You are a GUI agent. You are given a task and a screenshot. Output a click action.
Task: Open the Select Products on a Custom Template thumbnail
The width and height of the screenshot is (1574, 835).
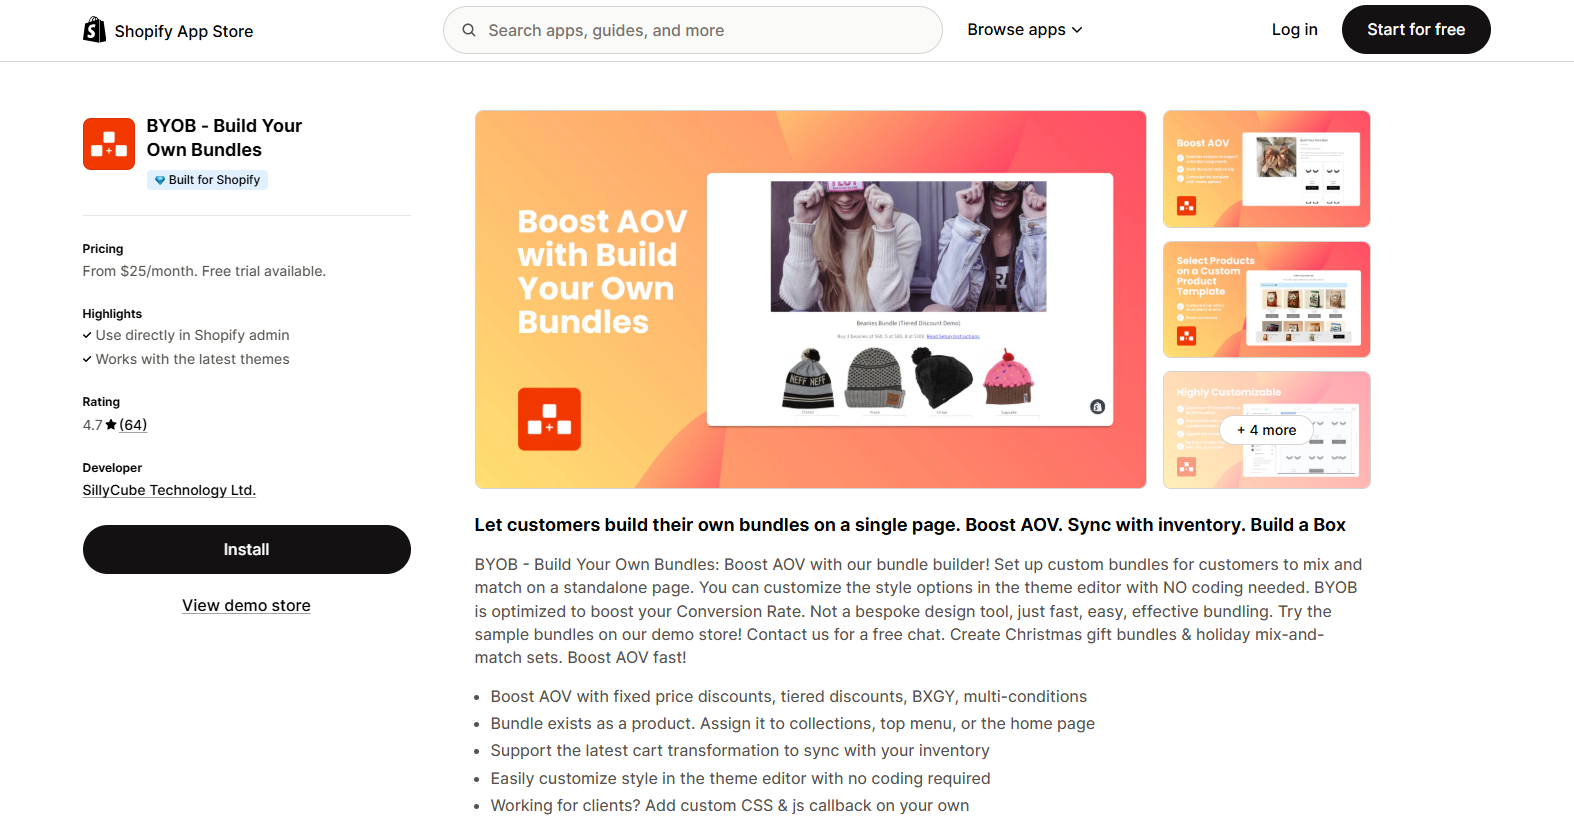click(x=1267, y=299)
